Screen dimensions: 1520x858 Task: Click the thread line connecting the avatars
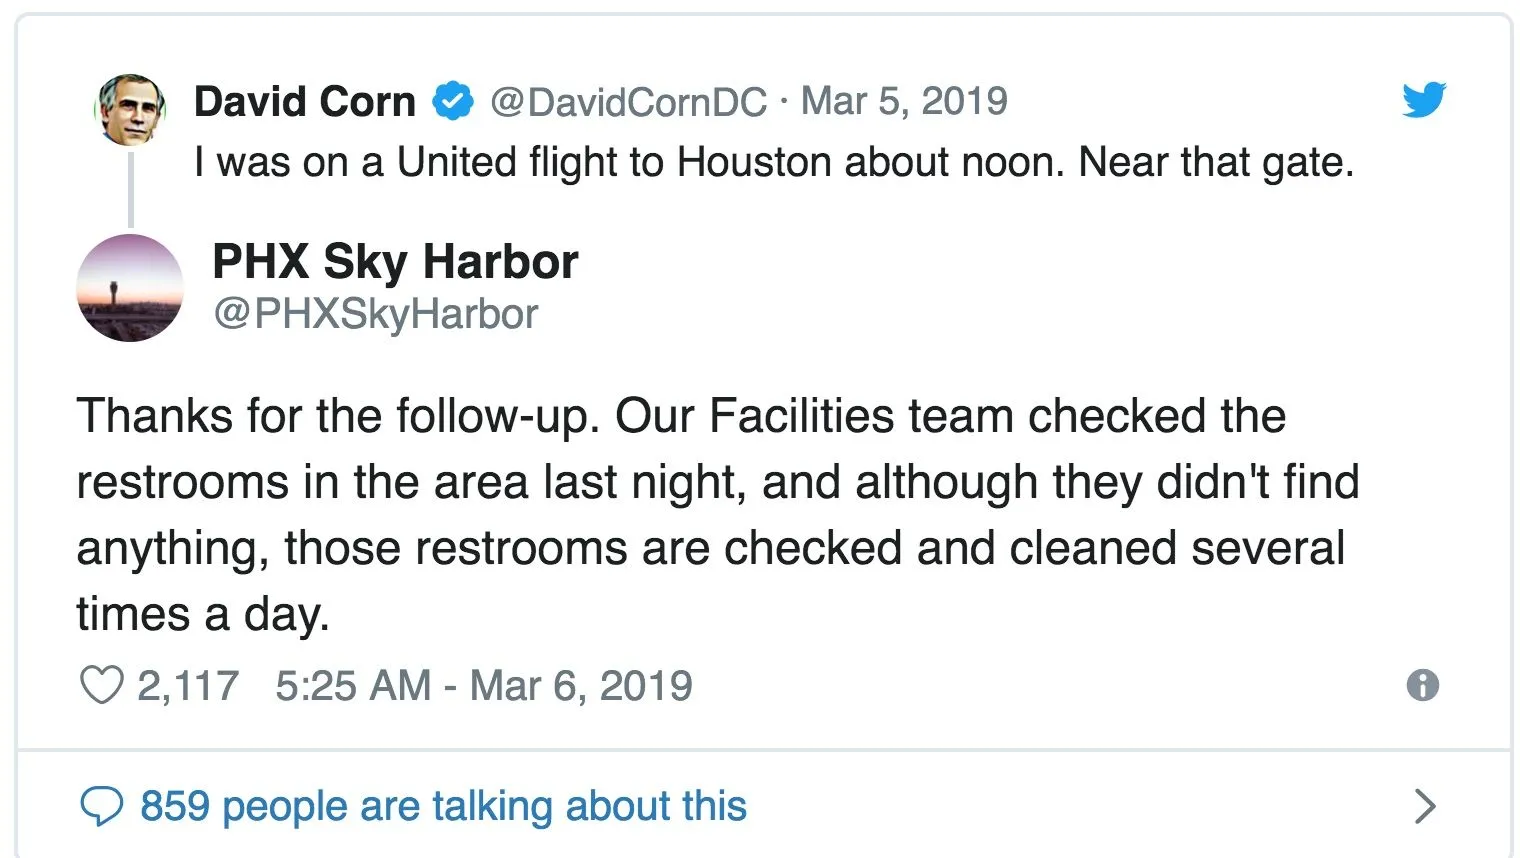click(130, 190)
